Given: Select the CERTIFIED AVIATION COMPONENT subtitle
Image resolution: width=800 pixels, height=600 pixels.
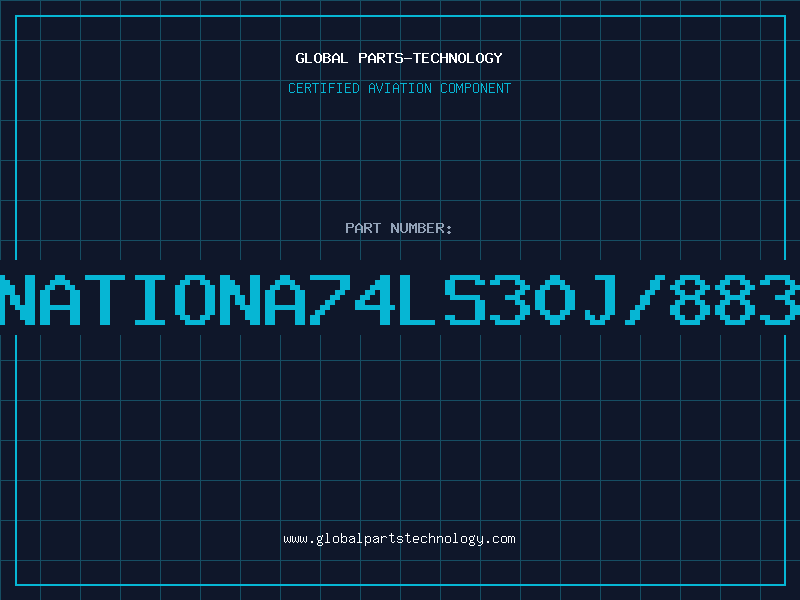Looking at the screenshot, I should pos(399,88).
